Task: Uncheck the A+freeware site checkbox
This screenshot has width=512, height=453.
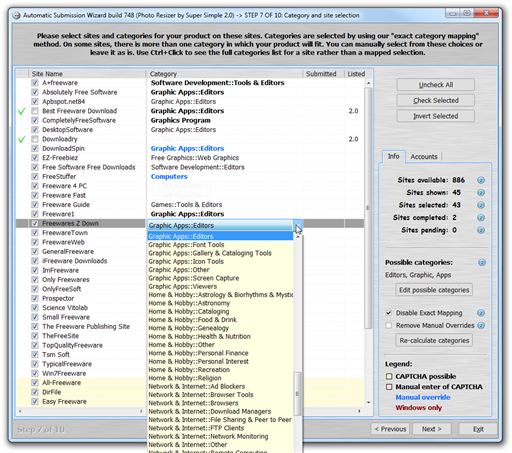Action: [35, 83]
